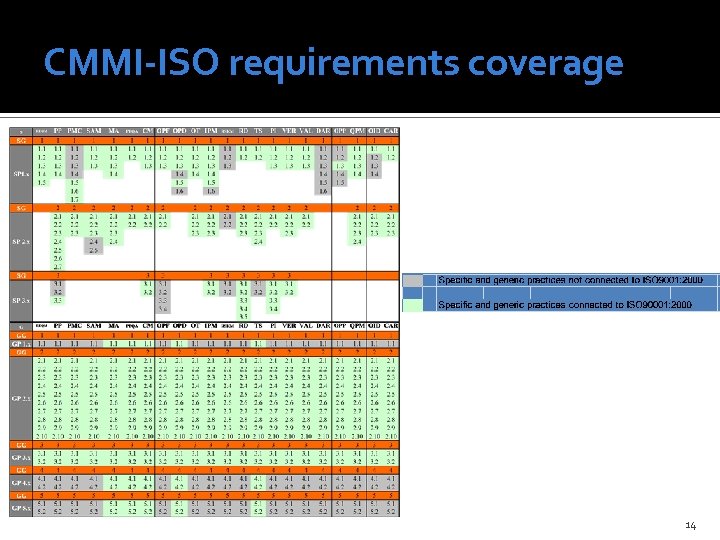Click SP 2.x cell 2.4 under QPM column
This screenshot has height=540, width=720.
pos(357,242)
